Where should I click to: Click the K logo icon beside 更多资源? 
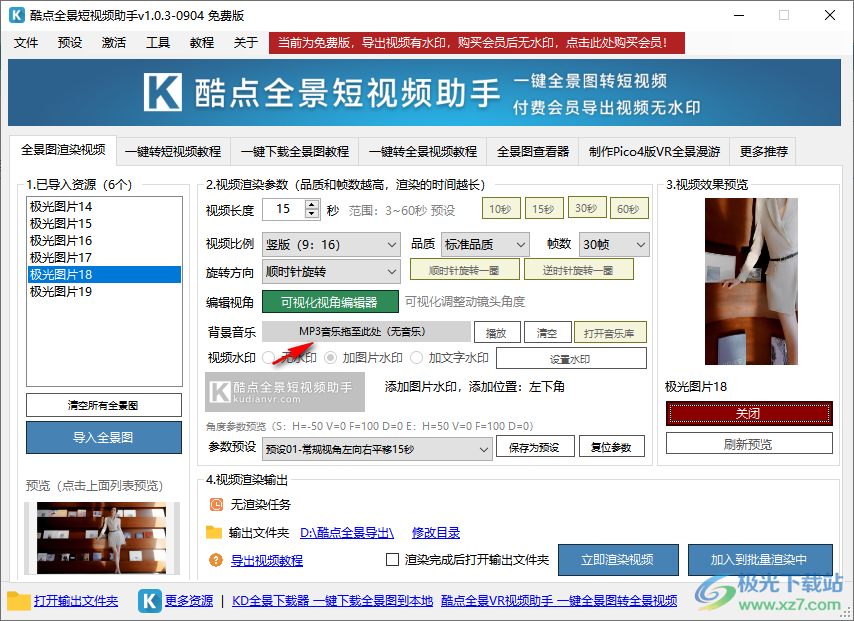(x=149, y=601)
